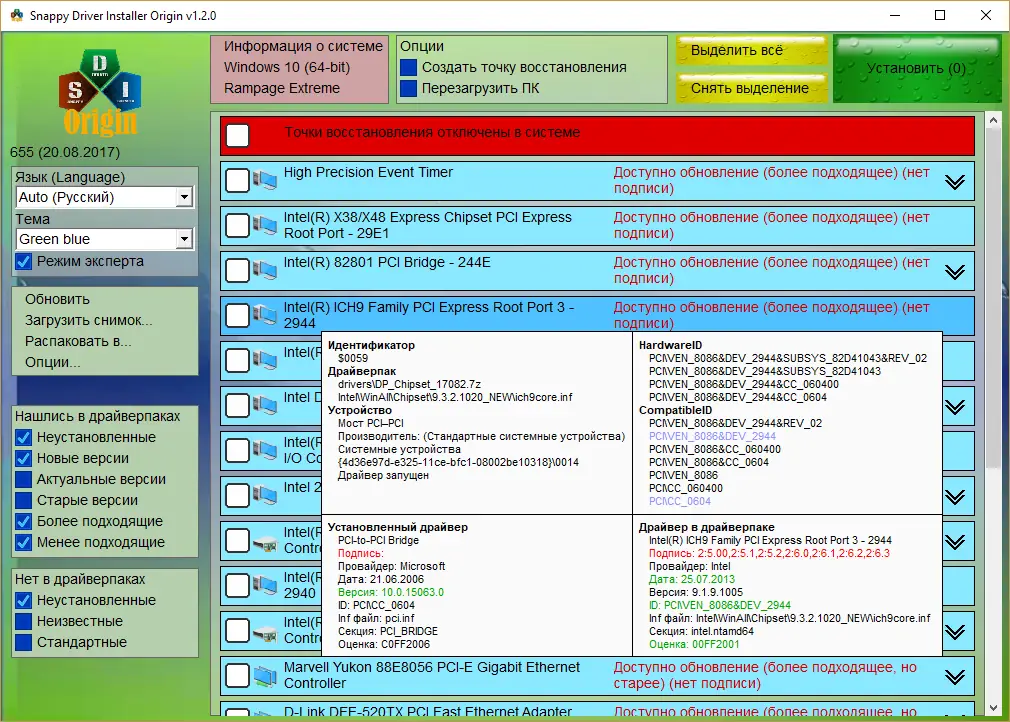Disable the 'Режим эксперта' checkbox
The height and width of the screenshot is (722, 1010).
[x=24, y=261]
